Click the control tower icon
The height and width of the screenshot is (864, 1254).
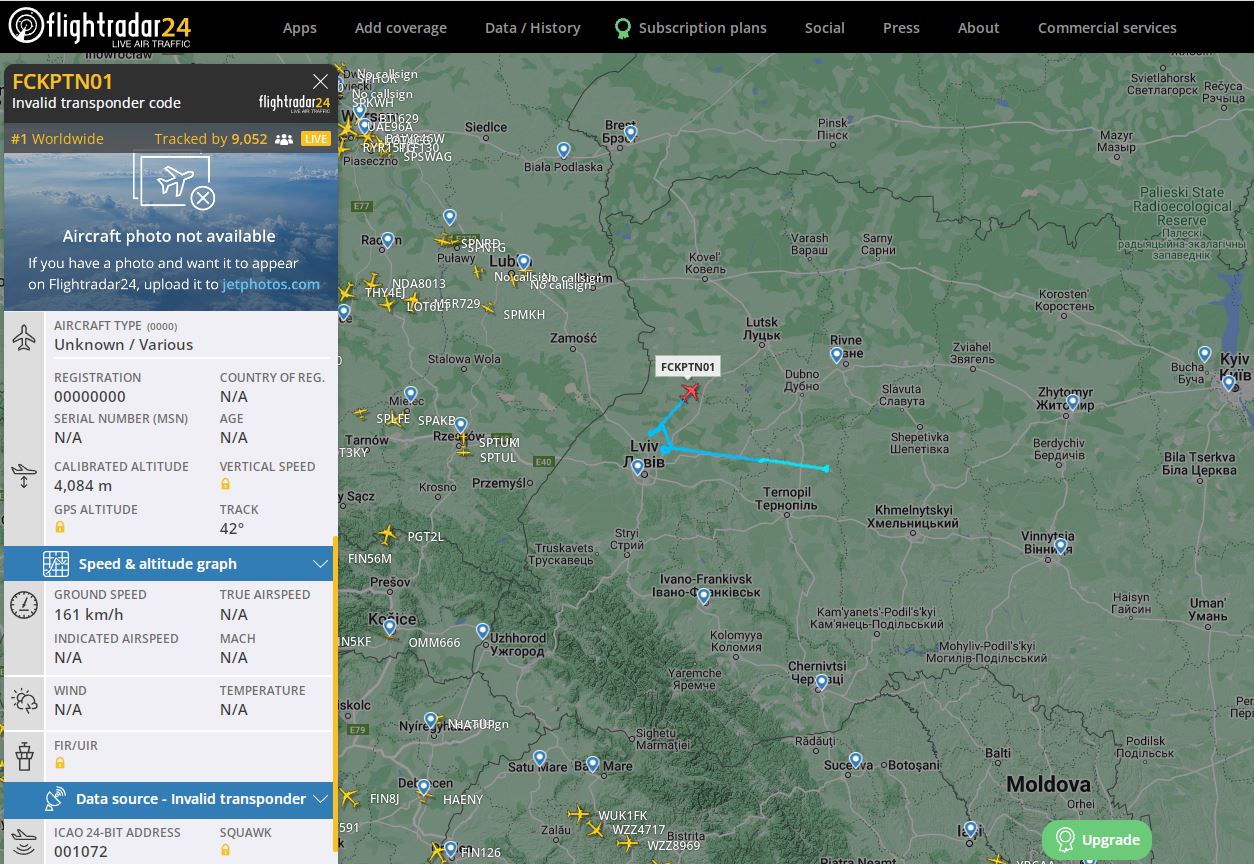pyautogui.click(x=25, y=755)
